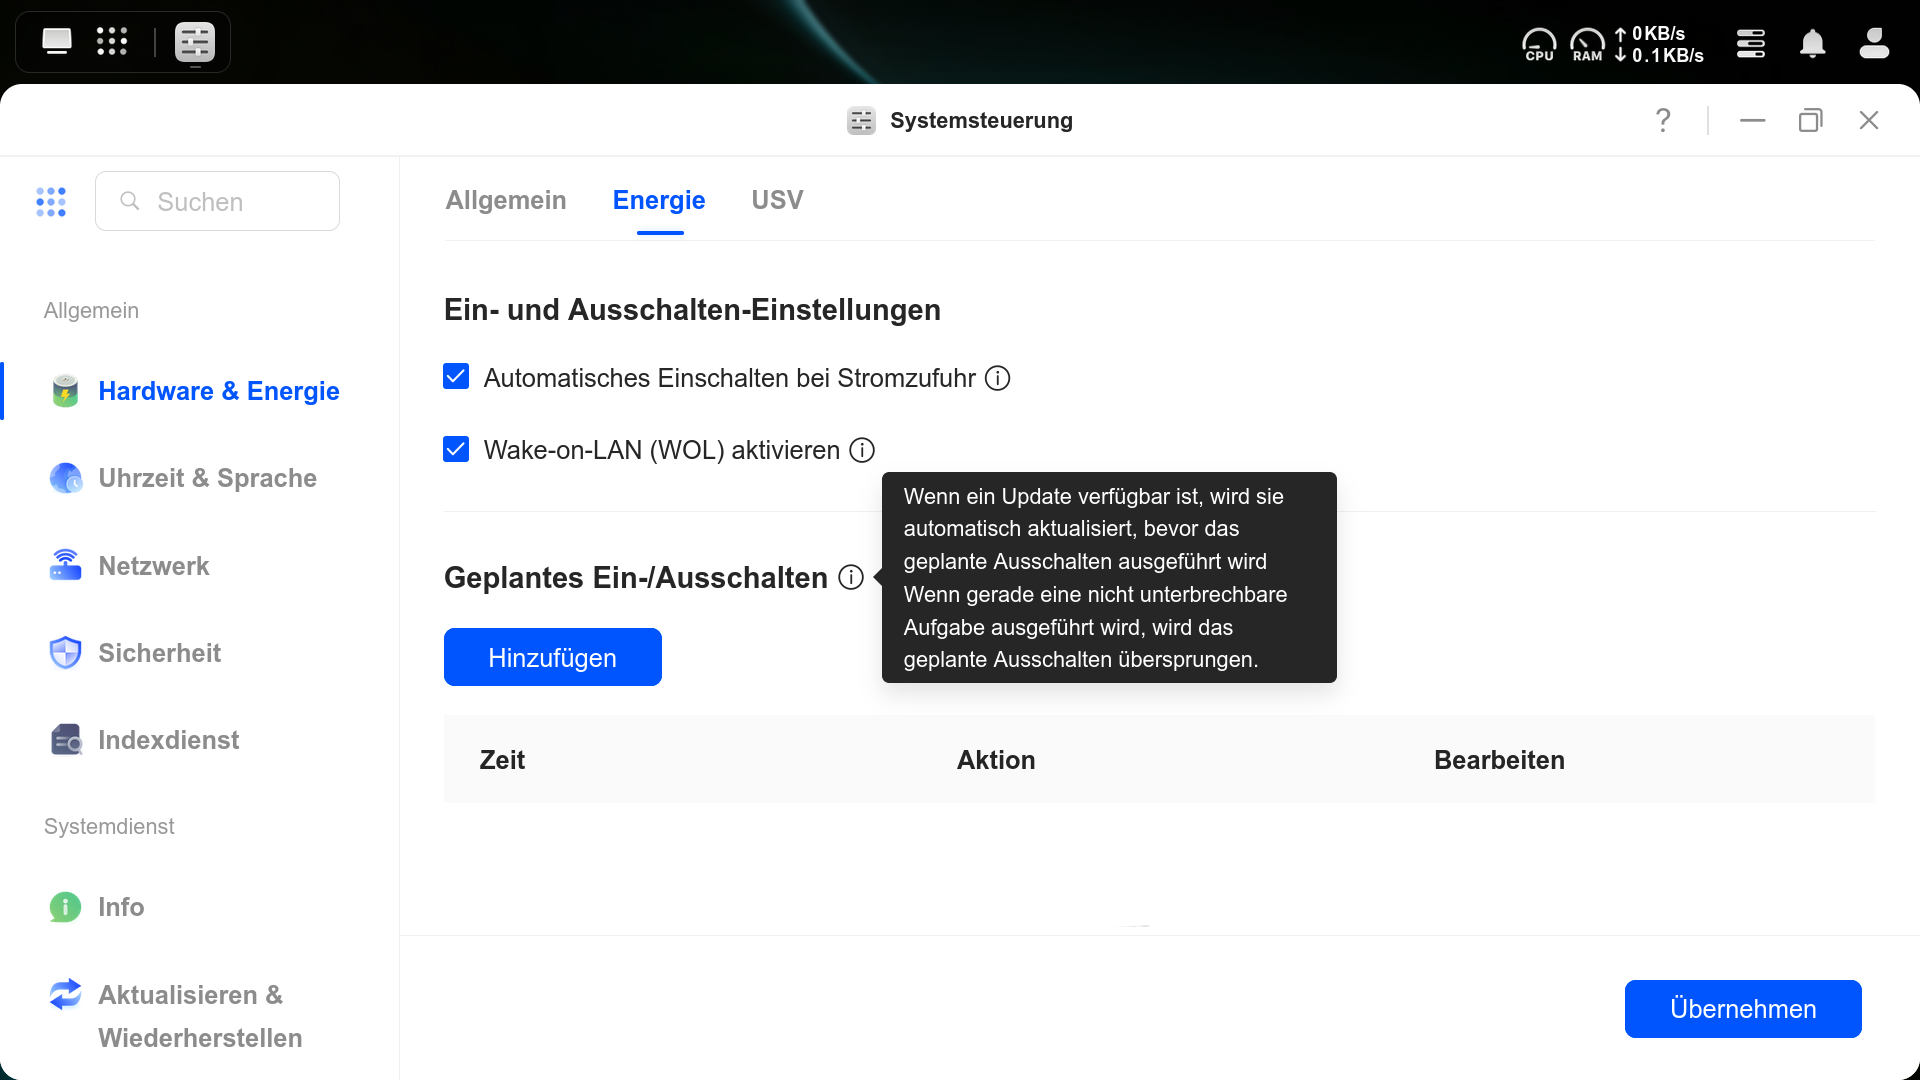Image resolution: width=1920 pixels, height=1080 pixels.
Task: Click info icon next to Geplantes Ein-/Ausschalten
Action: click(851, 577)
